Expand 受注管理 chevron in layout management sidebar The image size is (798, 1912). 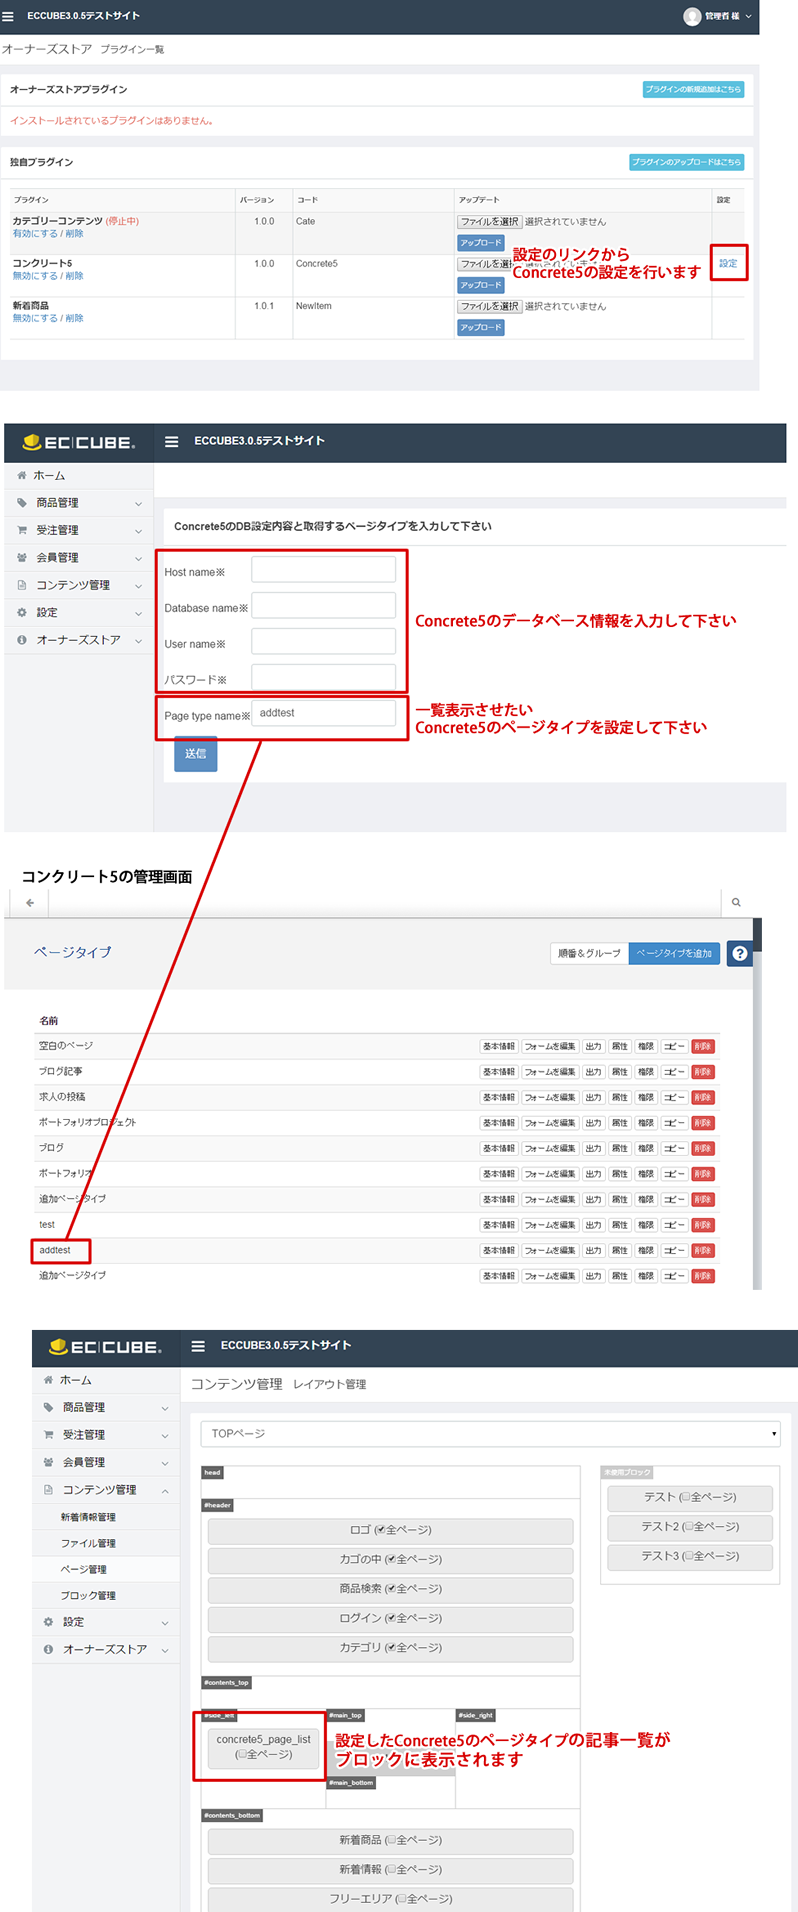[x=164, y=1435]
